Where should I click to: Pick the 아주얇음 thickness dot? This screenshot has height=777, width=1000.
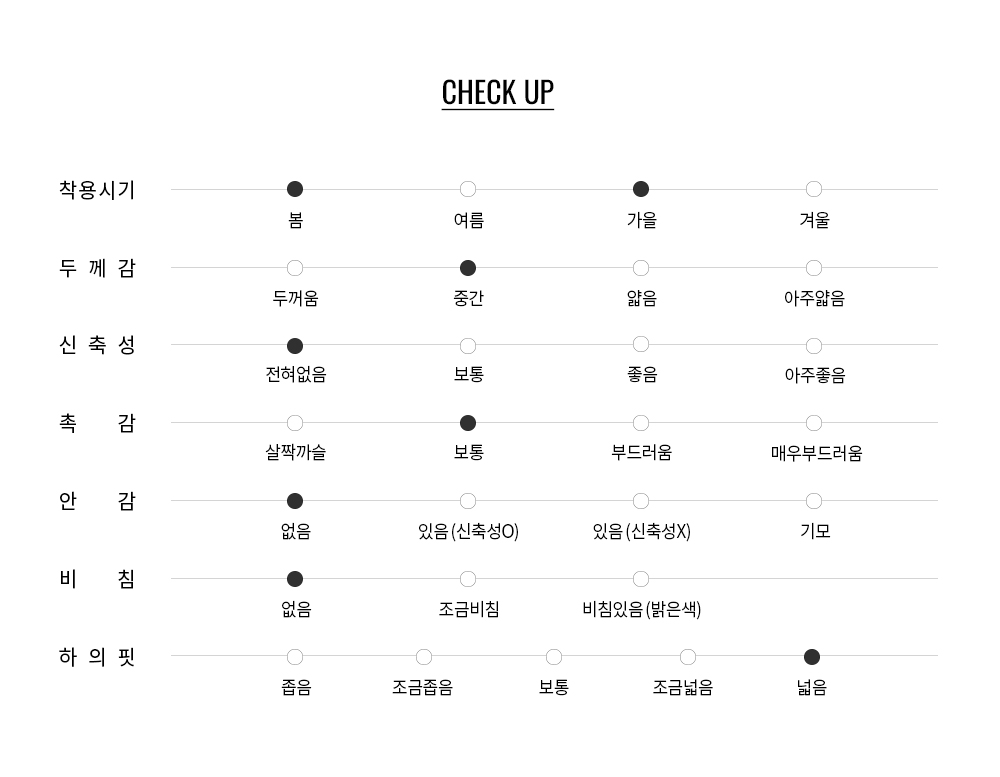click(814, 268)
